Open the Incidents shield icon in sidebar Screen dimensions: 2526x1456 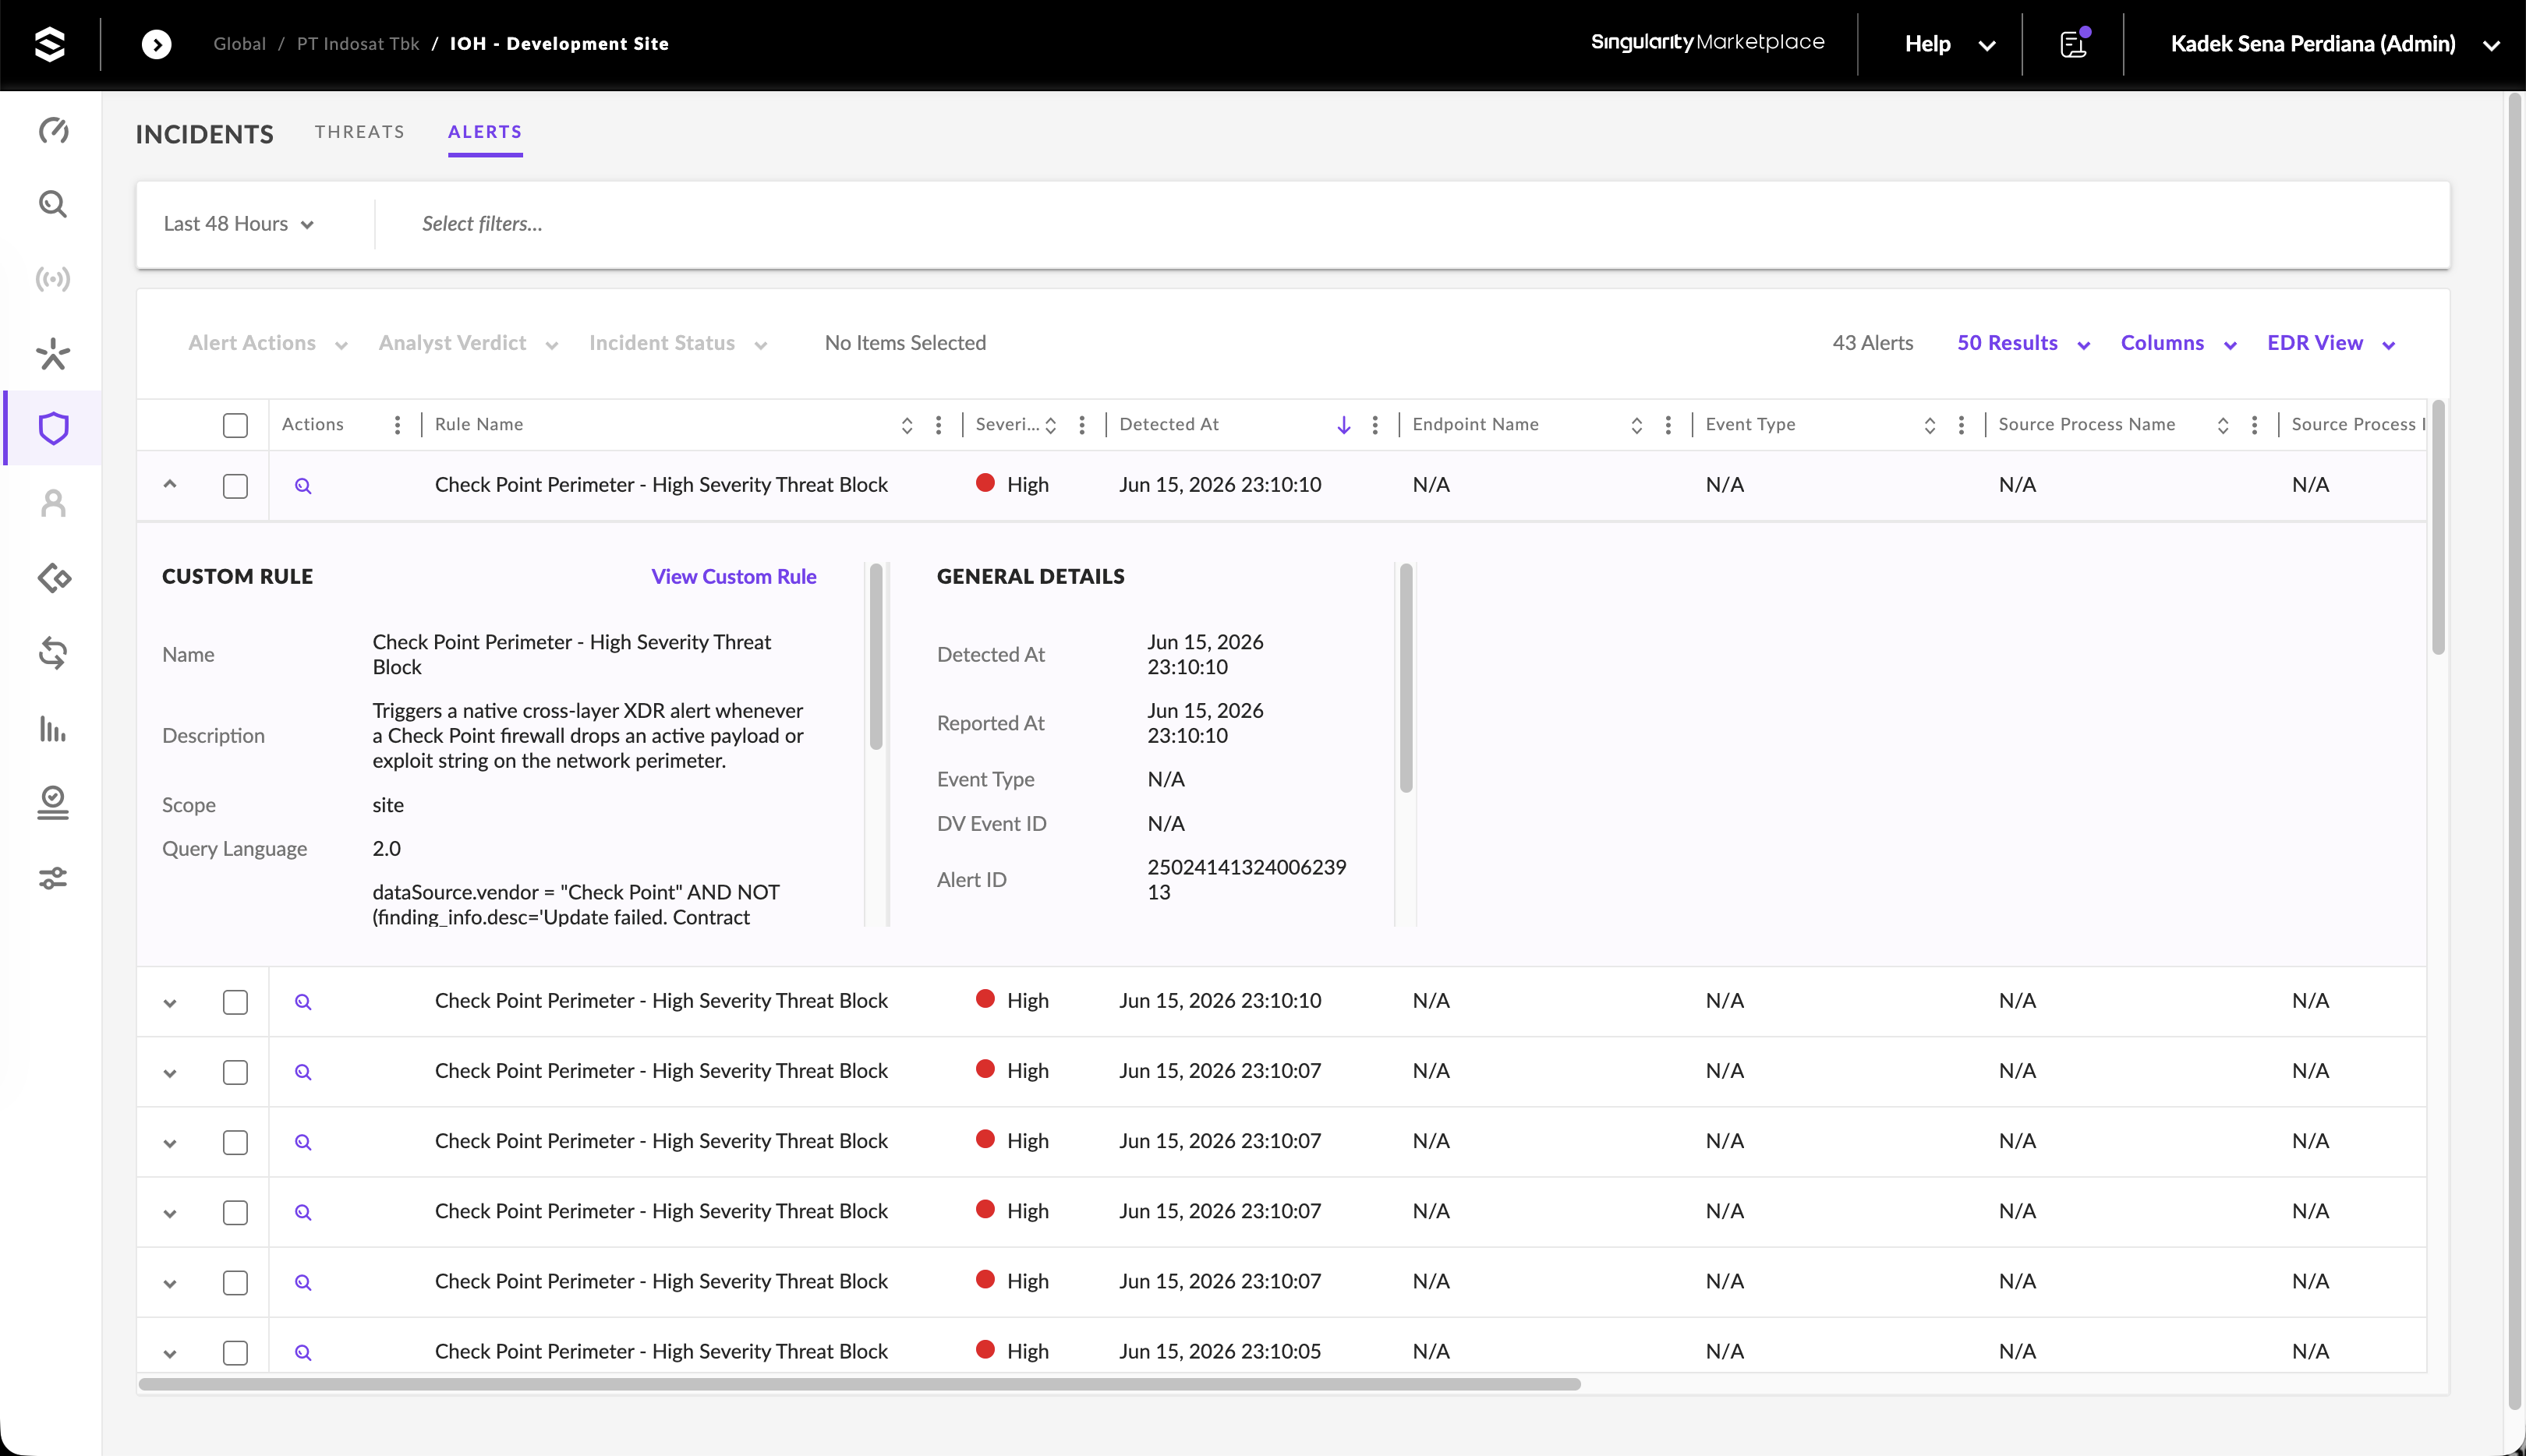click(x=53, y=428)
